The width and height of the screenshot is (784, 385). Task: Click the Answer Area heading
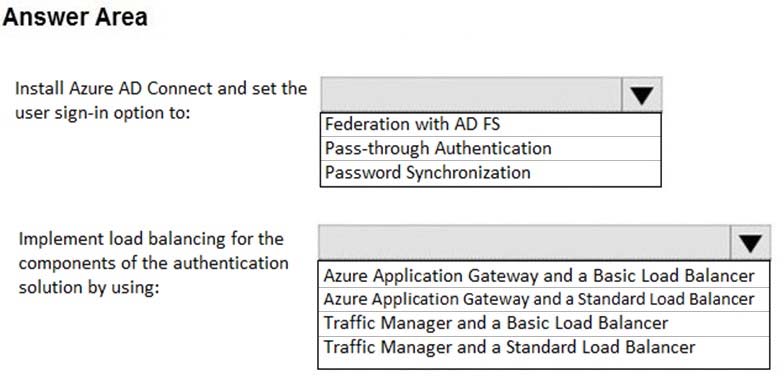click(75, 17)
